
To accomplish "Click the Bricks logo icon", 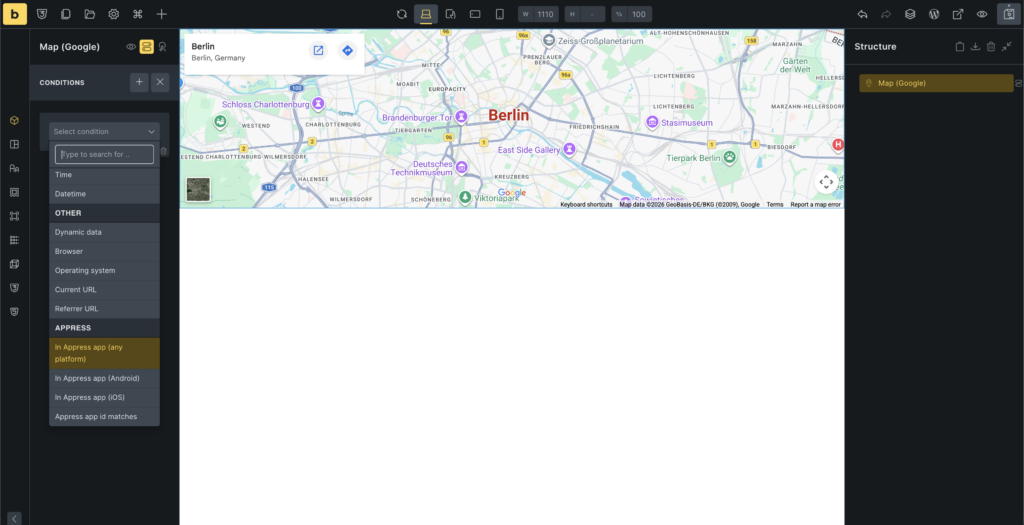I will (x=14, y=14).
